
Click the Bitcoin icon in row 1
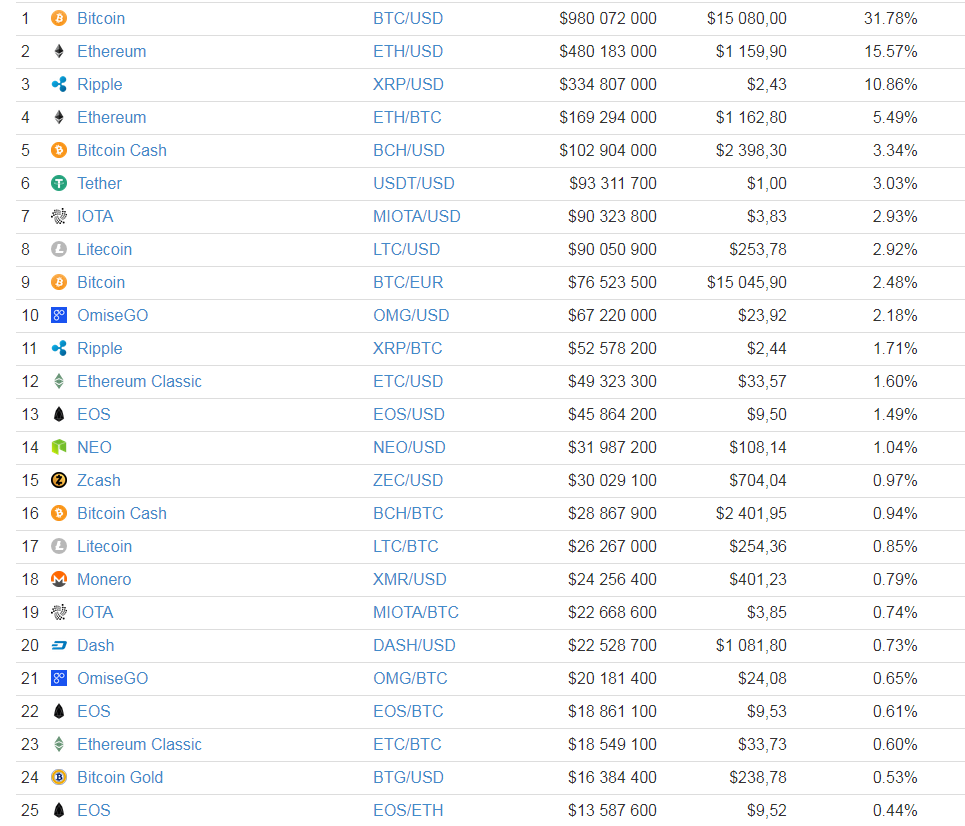[x=59, y=18]
